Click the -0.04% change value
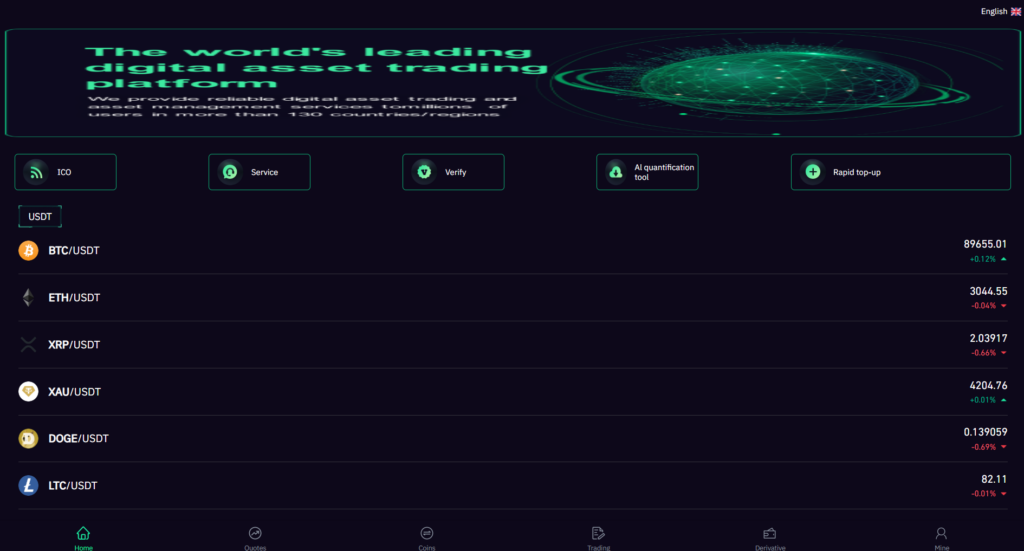The image size is (1024, 551). click(983, 306)
